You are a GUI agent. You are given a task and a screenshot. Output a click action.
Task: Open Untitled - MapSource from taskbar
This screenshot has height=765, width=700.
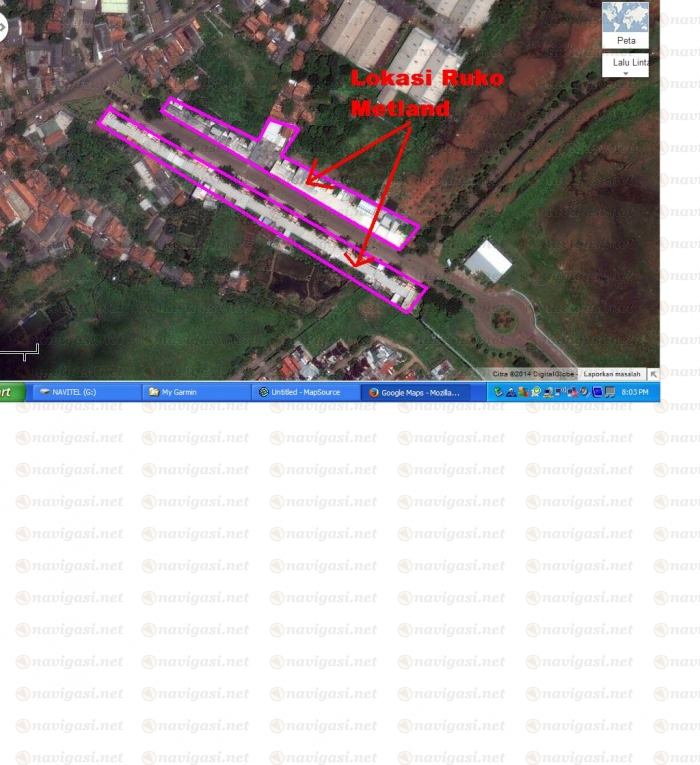click(x=304, y=392)
